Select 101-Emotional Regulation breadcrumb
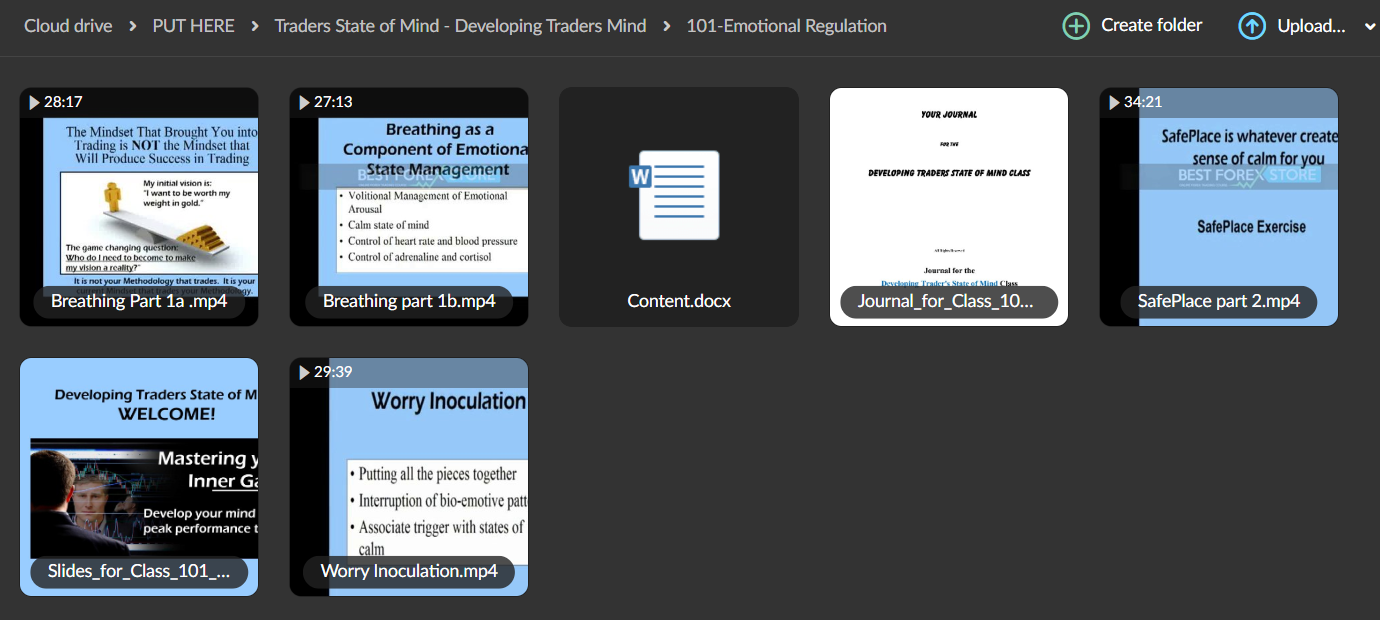 coord(786,26)
